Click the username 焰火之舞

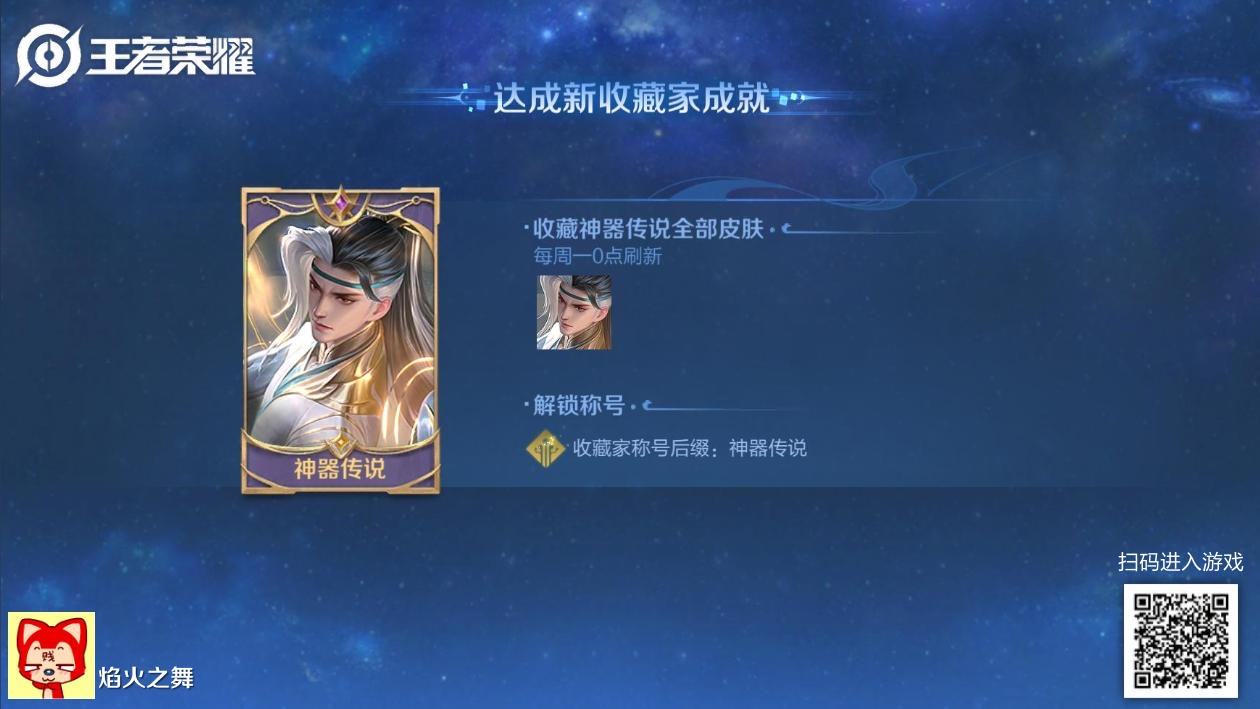coord(146,679)
